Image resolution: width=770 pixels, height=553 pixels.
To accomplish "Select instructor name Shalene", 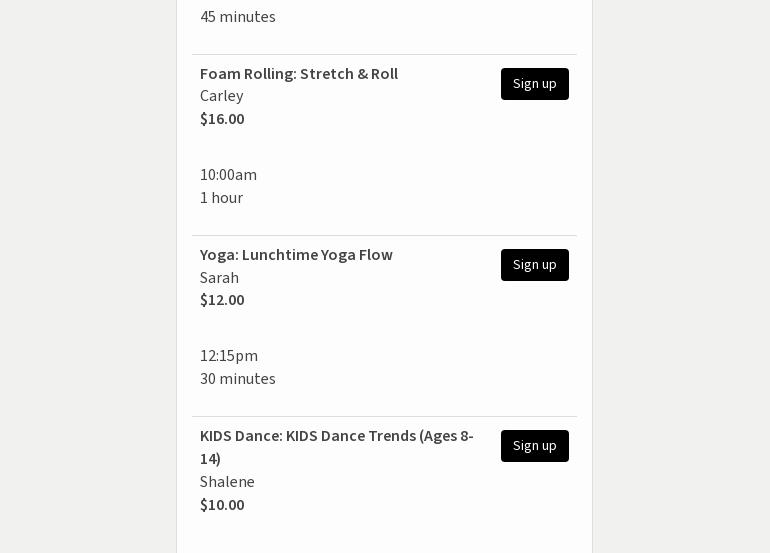I will [227, 482].
